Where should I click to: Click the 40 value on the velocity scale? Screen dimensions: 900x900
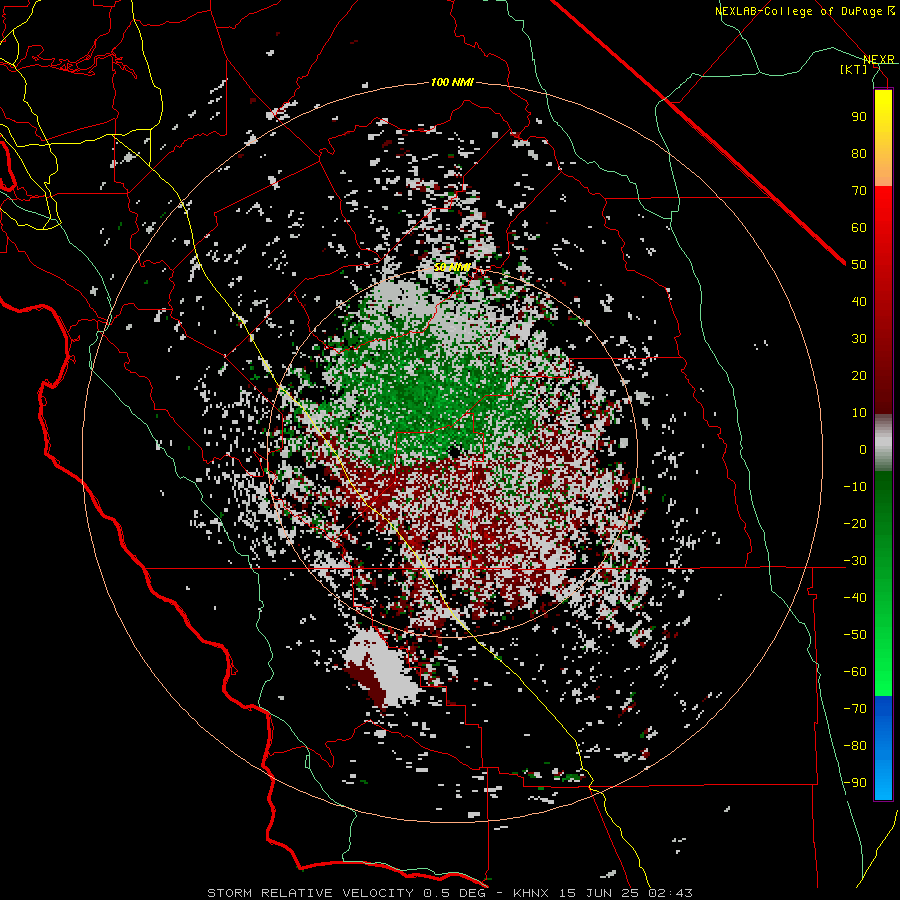859,302
